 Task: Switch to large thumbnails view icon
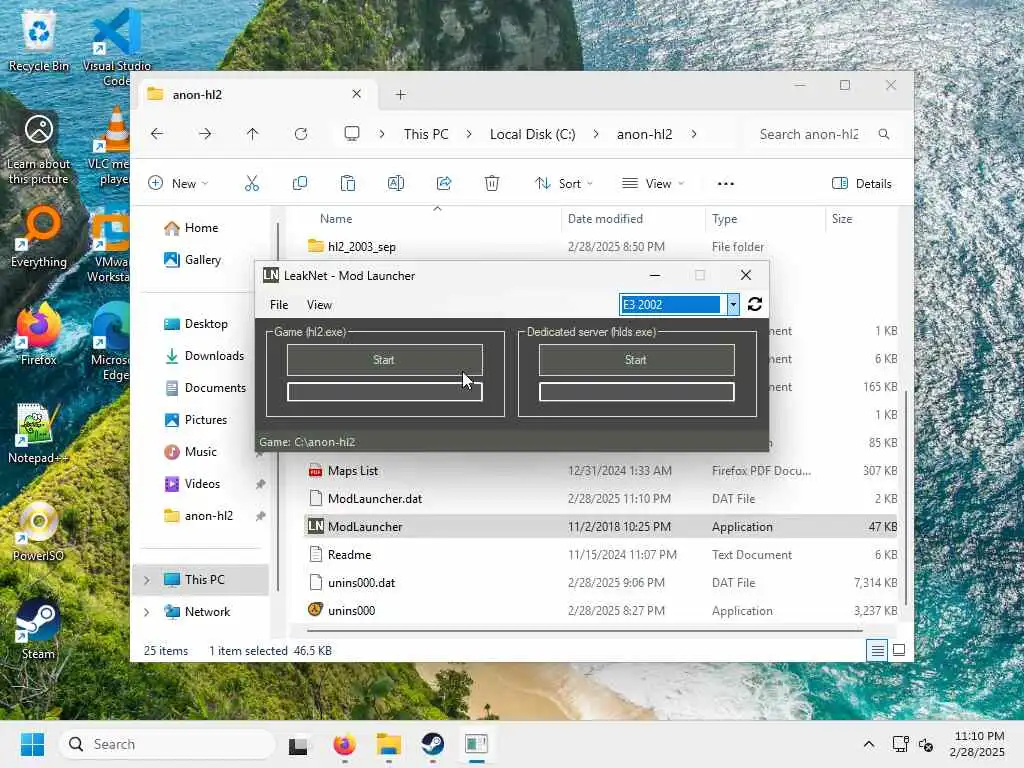pos(899,650)
